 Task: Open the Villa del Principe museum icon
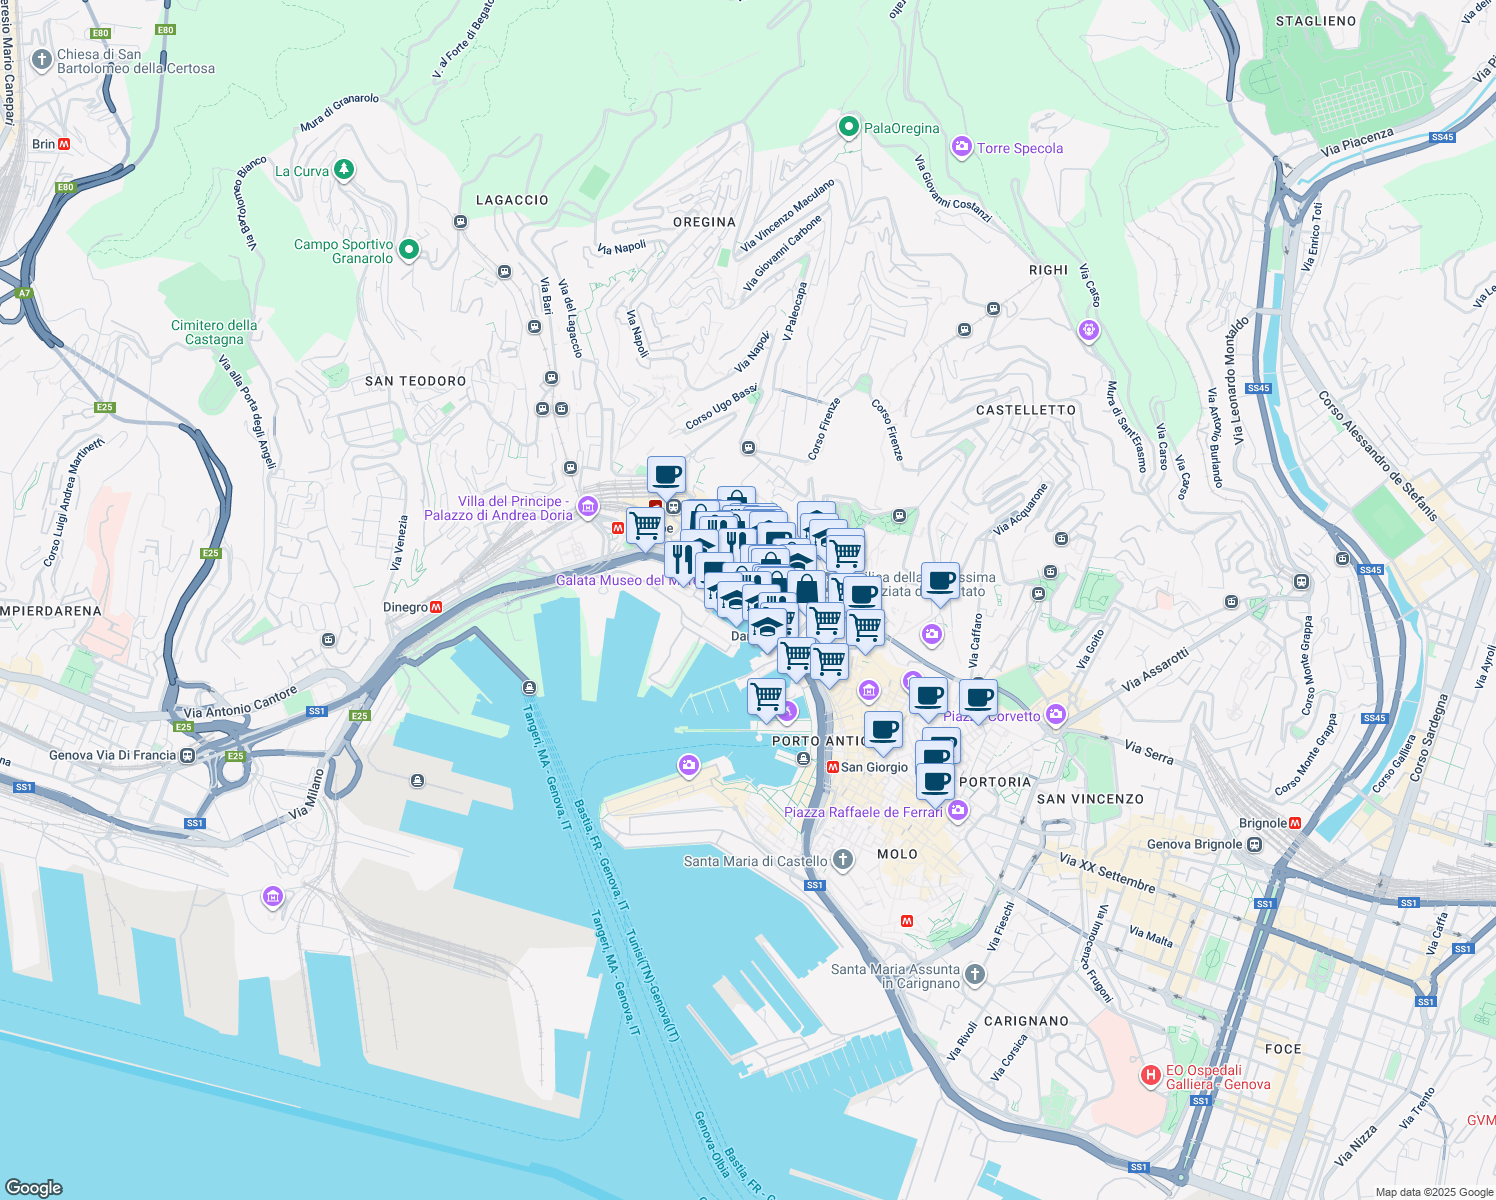click(588, 506)
